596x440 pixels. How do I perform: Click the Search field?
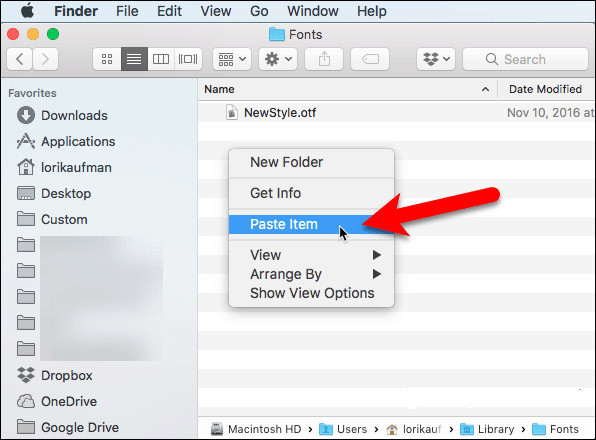525,59
